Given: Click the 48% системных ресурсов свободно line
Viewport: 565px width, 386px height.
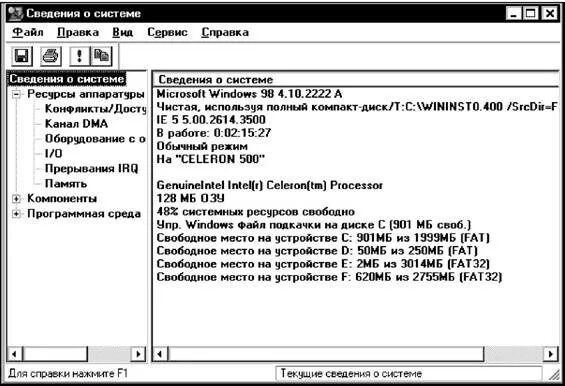Looking at the screenshot, I should [256, 212].
